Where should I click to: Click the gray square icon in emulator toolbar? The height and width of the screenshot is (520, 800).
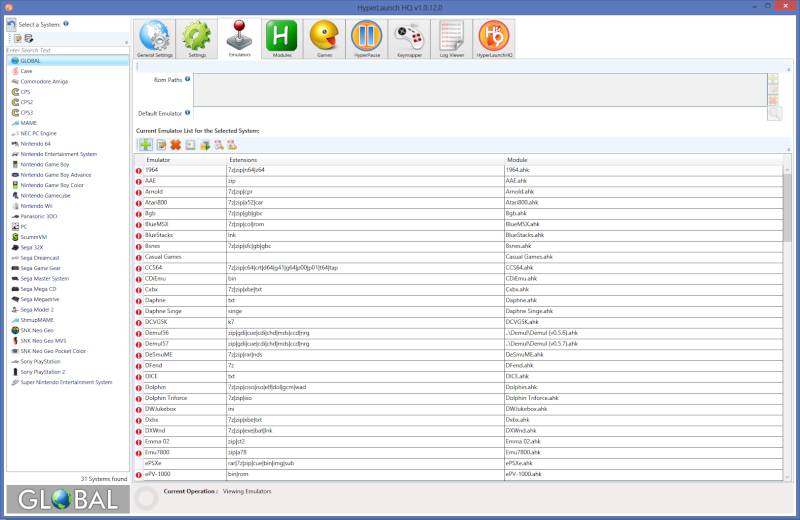pos(190,145)
